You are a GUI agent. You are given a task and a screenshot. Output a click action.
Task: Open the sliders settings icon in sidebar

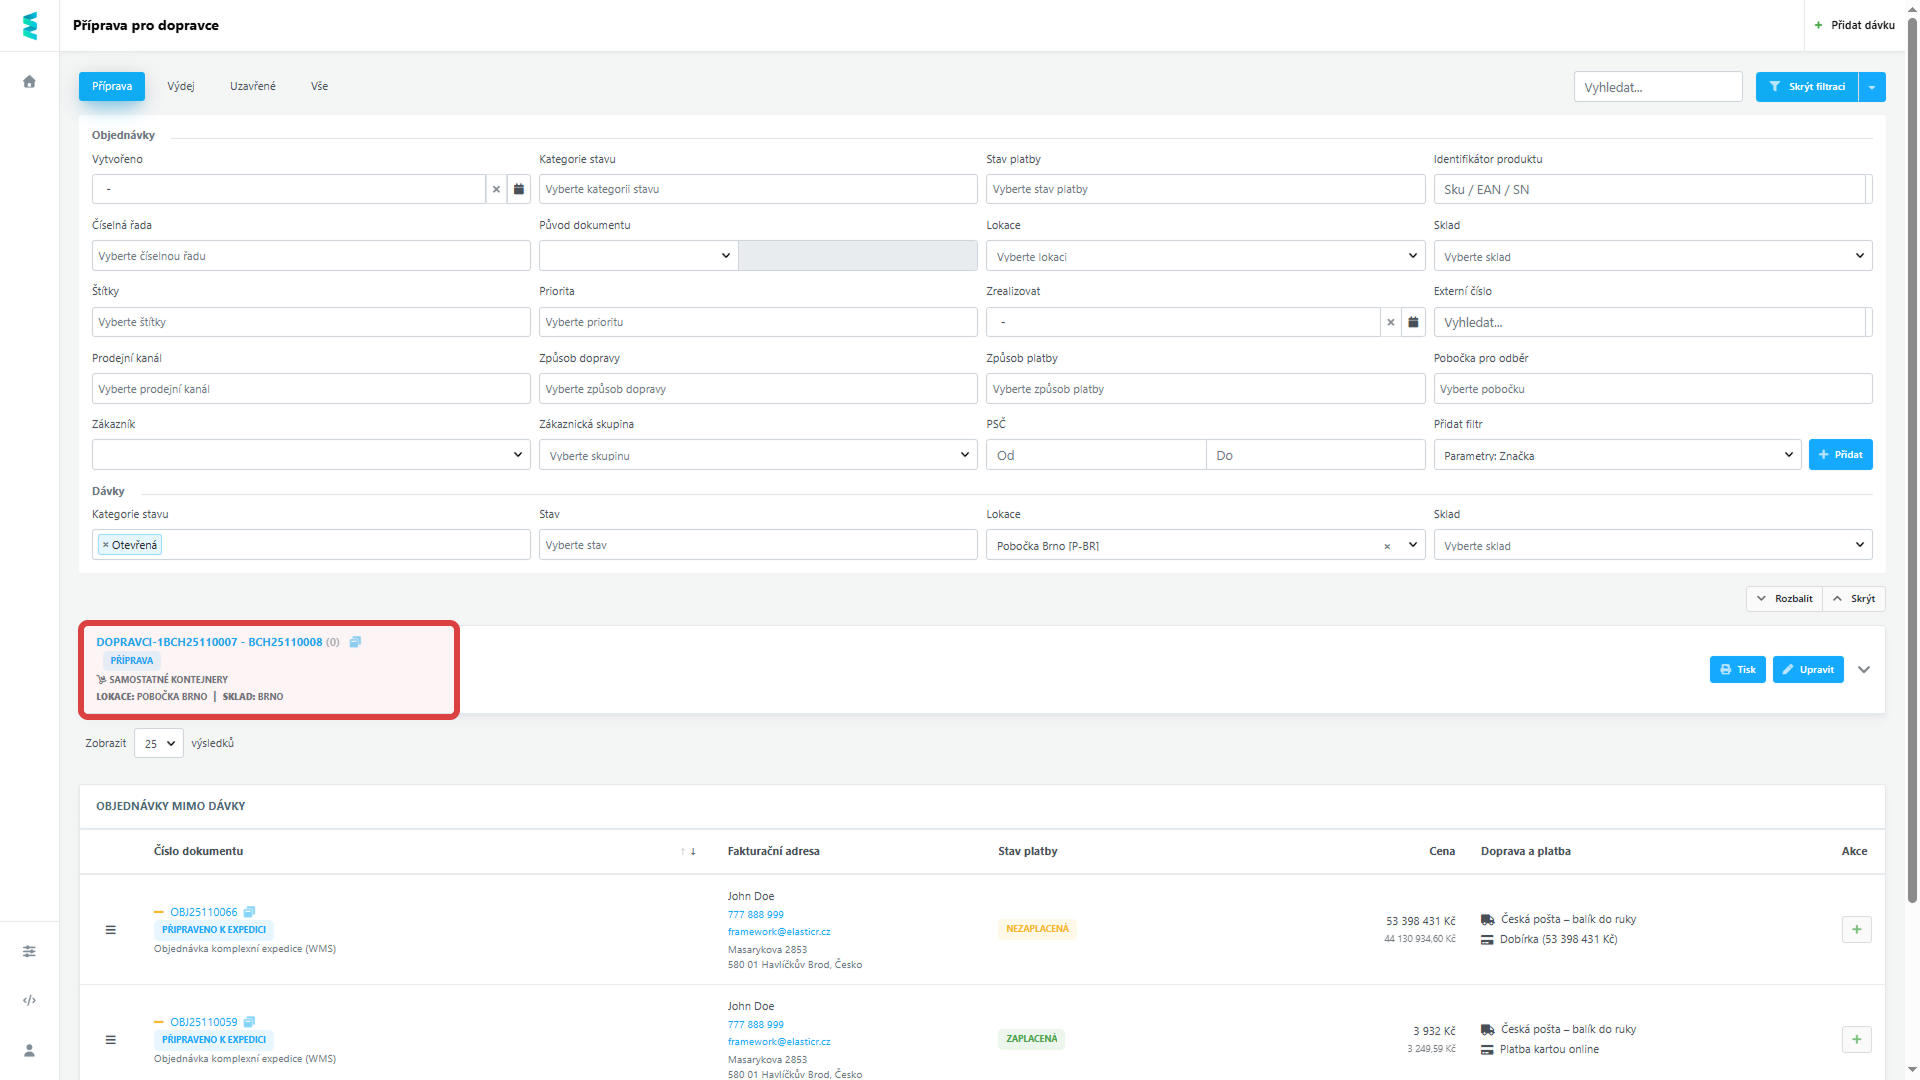click(x=29, y=951)
